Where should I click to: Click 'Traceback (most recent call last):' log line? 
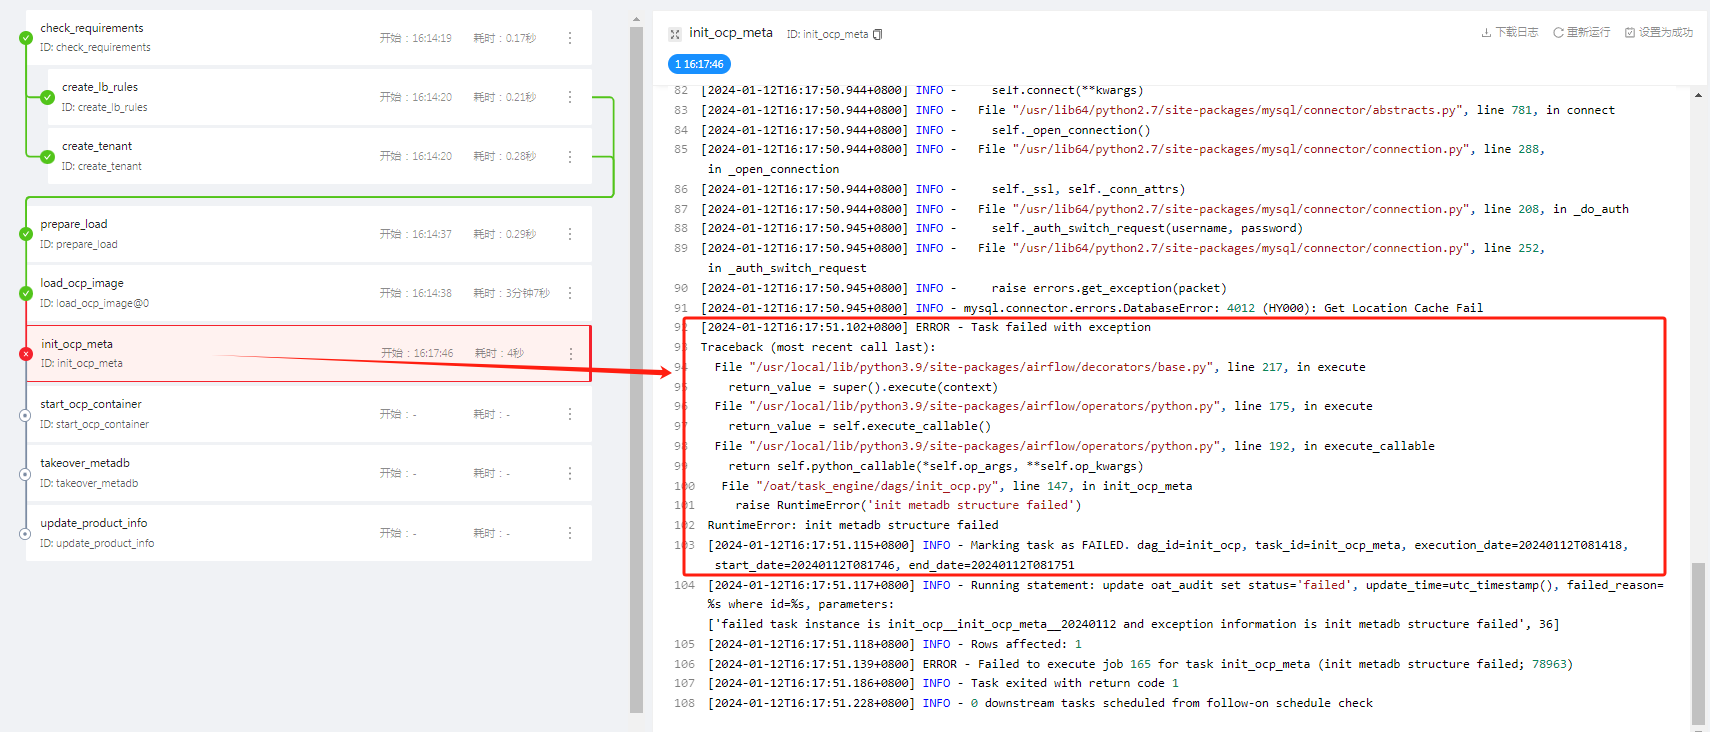pyautogui.click(x=818, y=347)
